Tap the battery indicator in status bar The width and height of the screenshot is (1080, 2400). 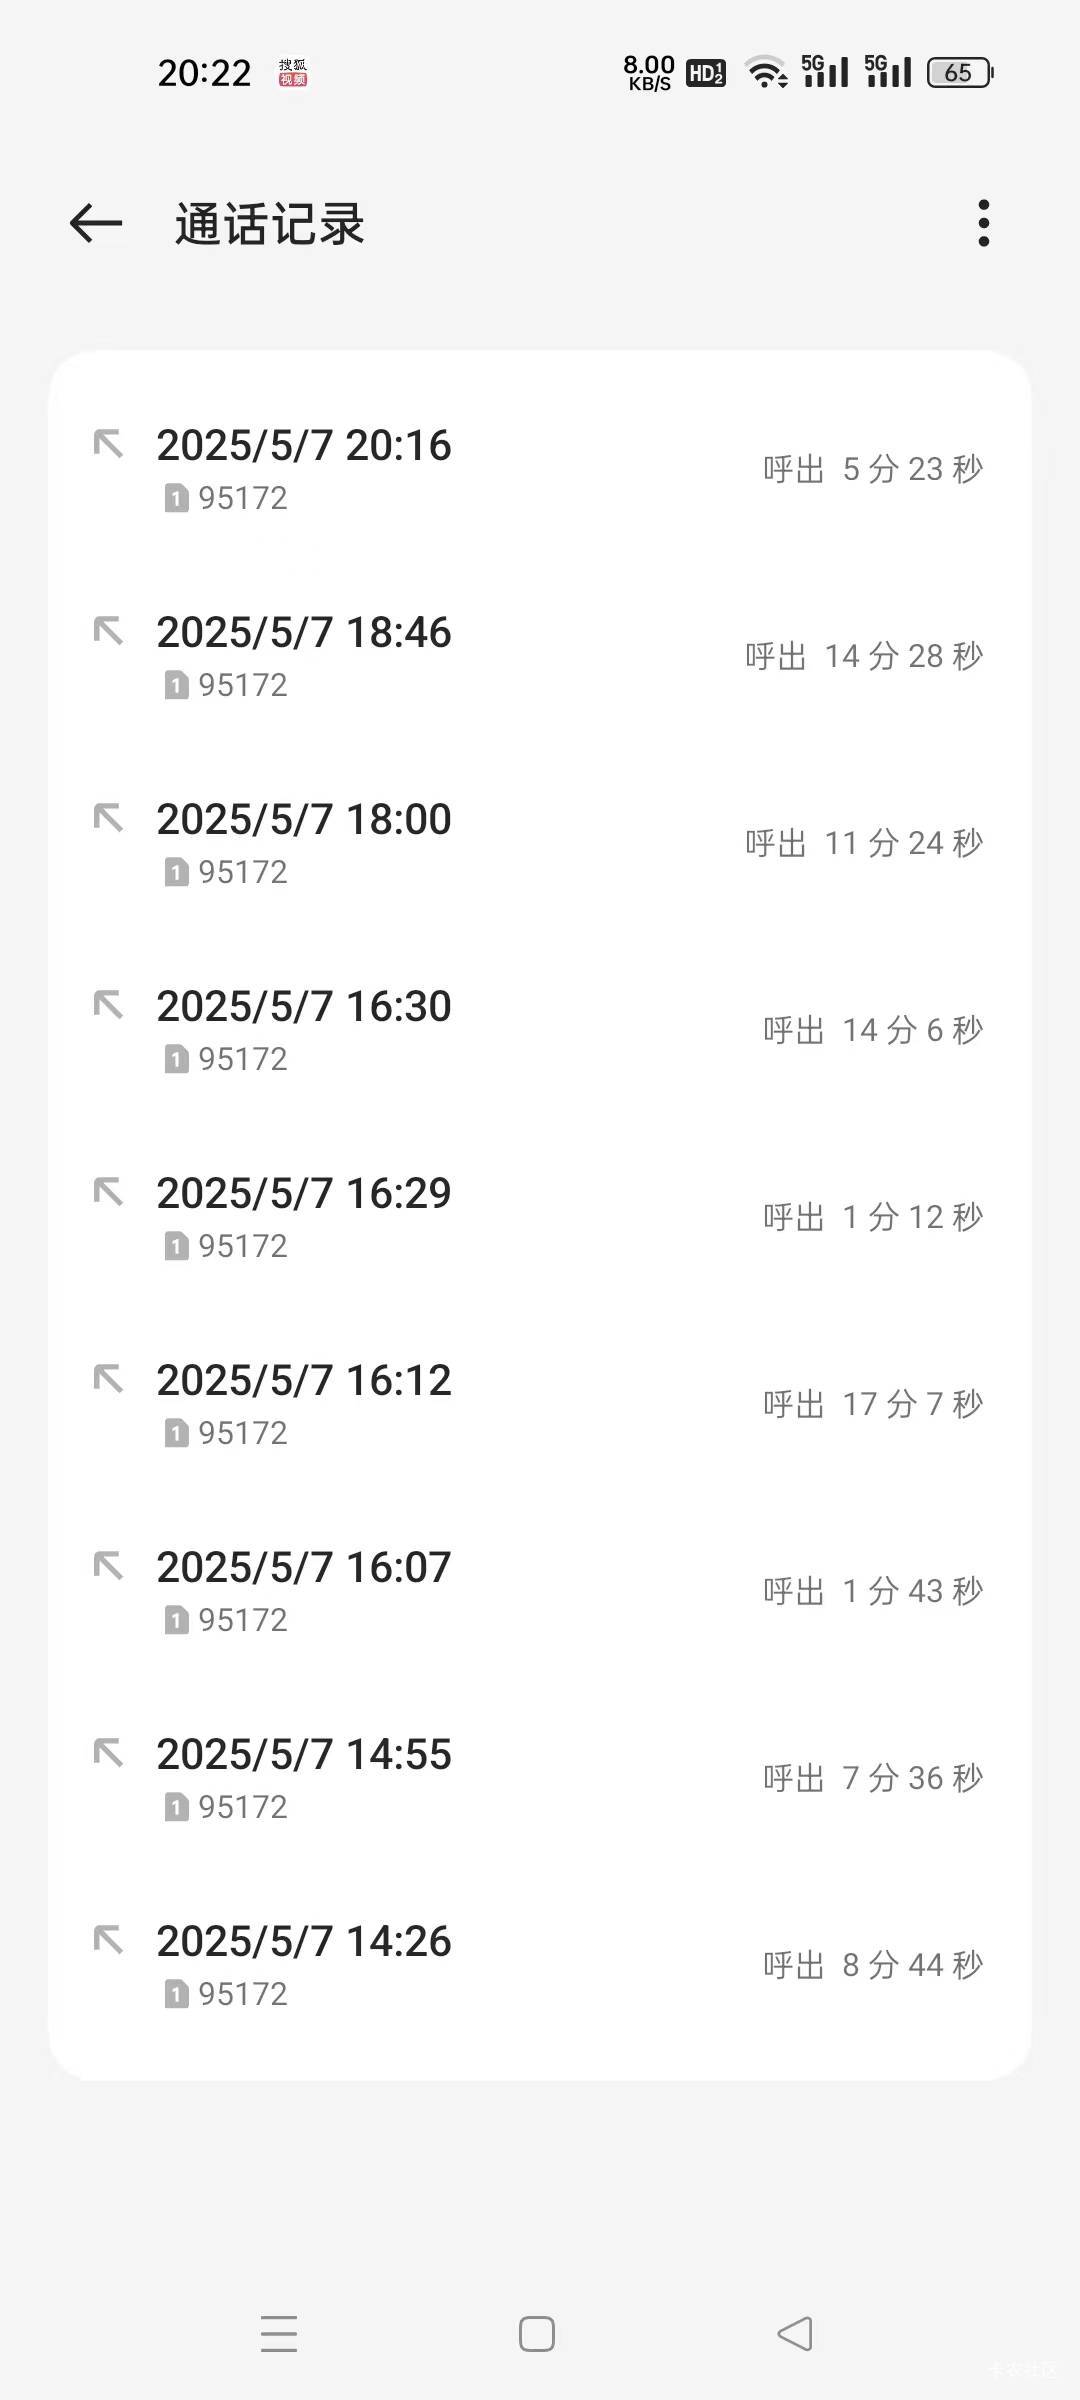[960, 73]
